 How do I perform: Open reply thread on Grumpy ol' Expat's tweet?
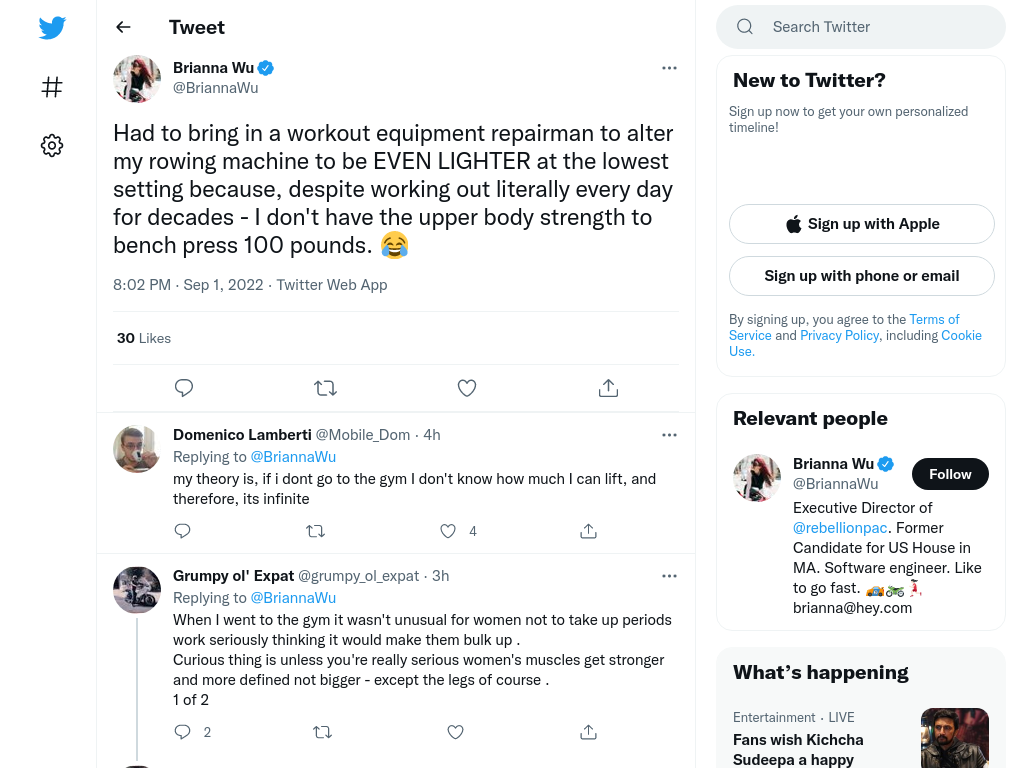183,731
